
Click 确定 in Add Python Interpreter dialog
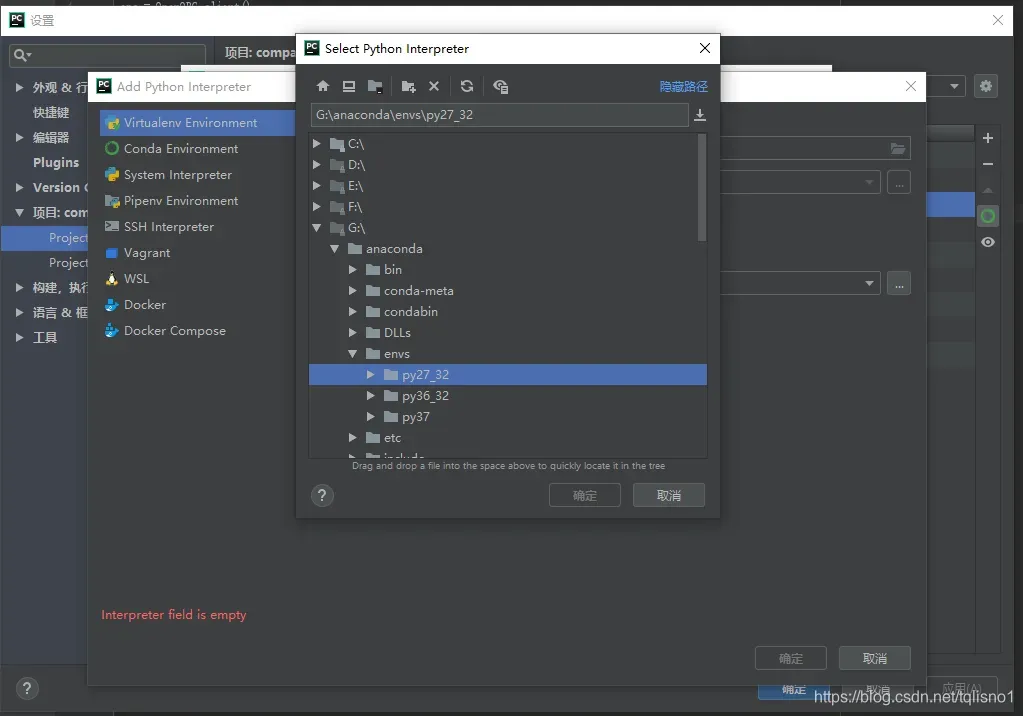click(x=791, y=659)
